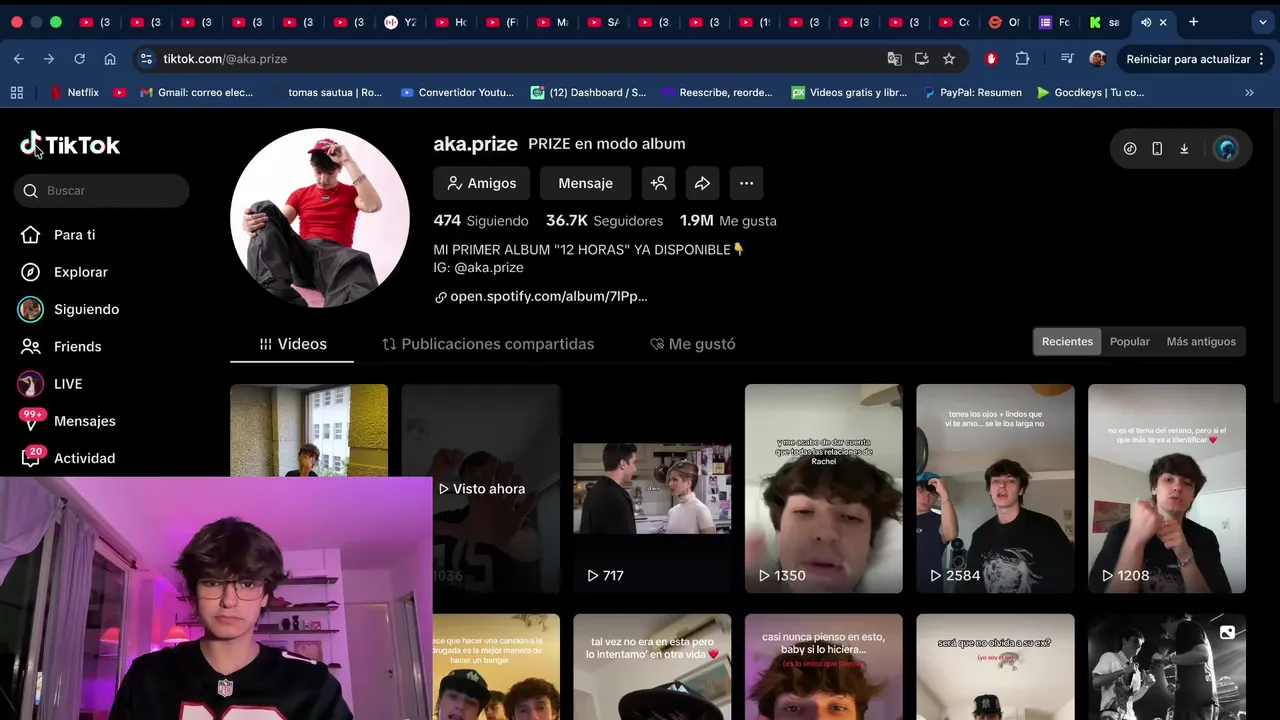Click the install app icon in address bar
1280x720 pixels.
tap(921, 59)
